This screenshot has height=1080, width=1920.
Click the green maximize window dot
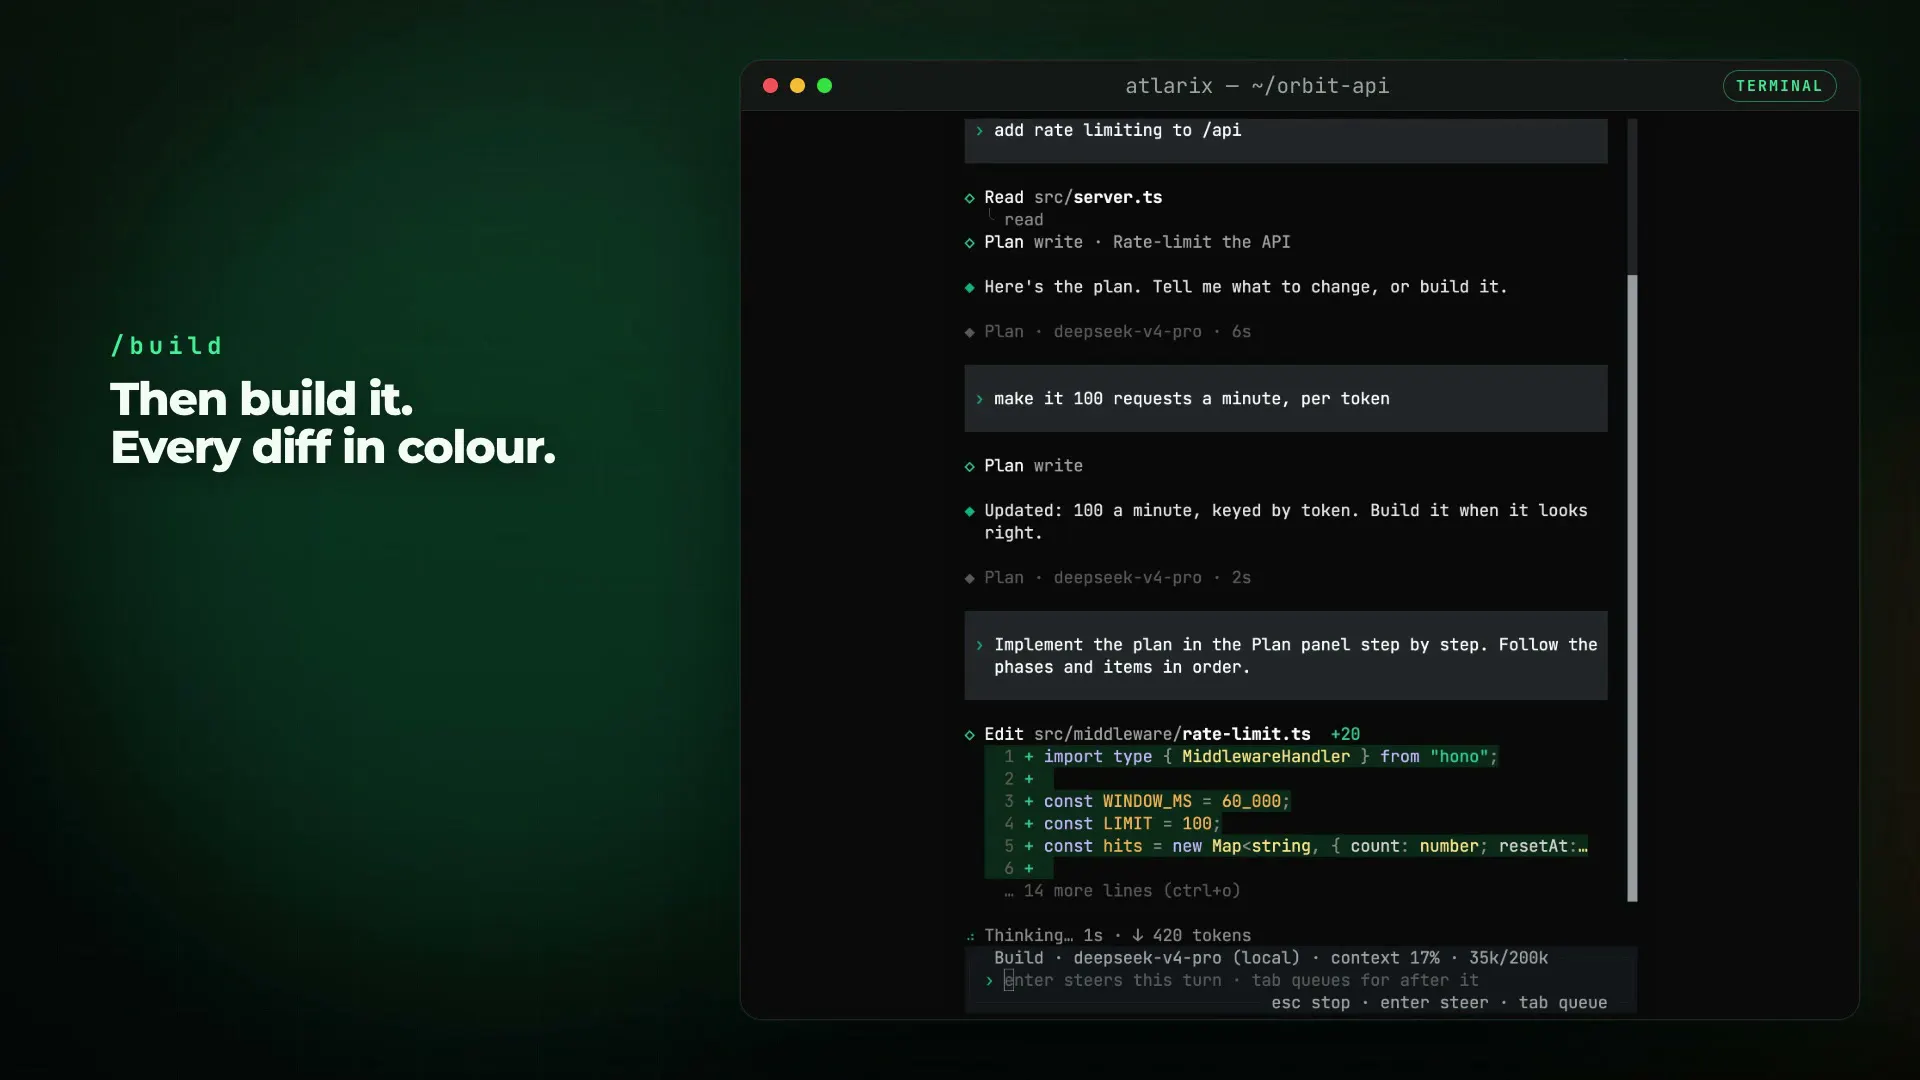(824, 86)
